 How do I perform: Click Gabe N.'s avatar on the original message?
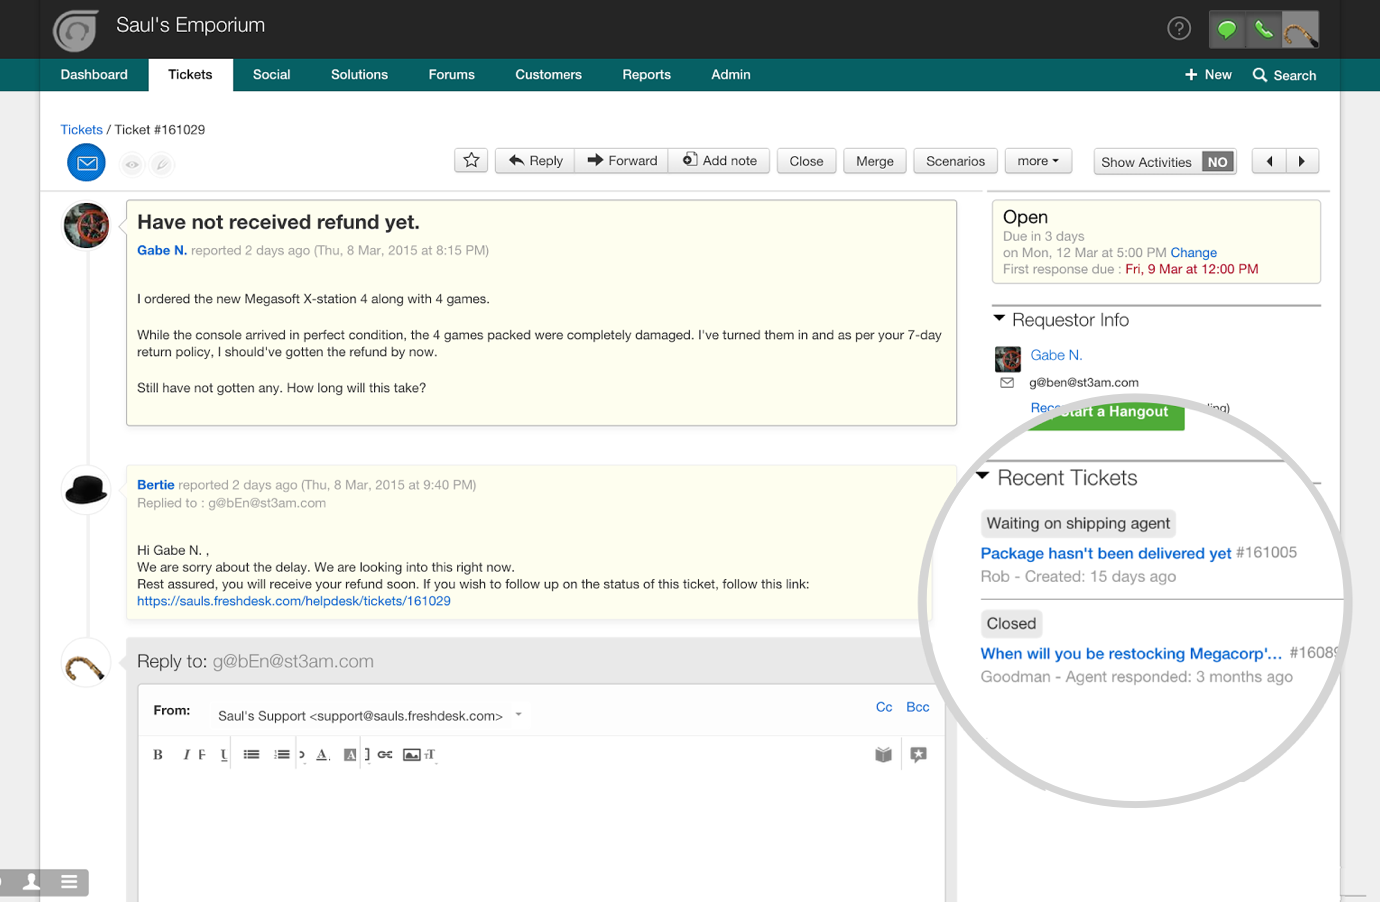(x=87, y=226)
